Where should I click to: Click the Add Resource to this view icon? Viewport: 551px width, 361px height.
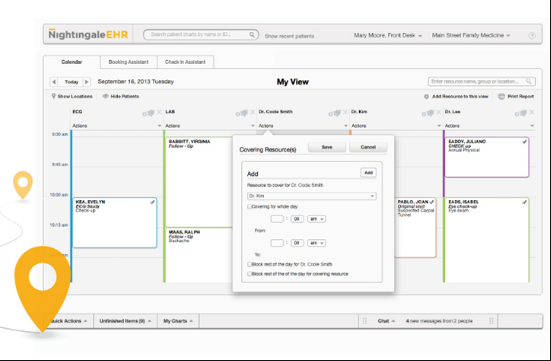coord(426,97)
